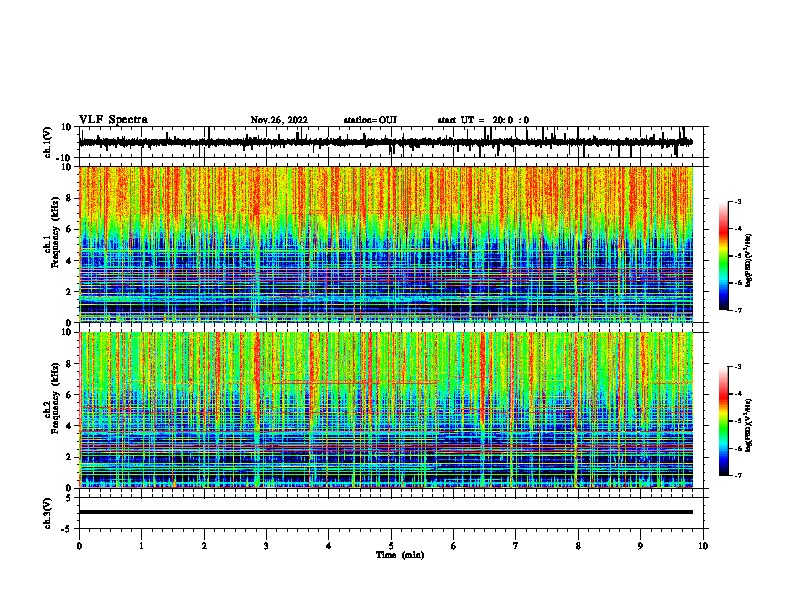Click the "ch.3(V)" axis label

tap(48, 514)
